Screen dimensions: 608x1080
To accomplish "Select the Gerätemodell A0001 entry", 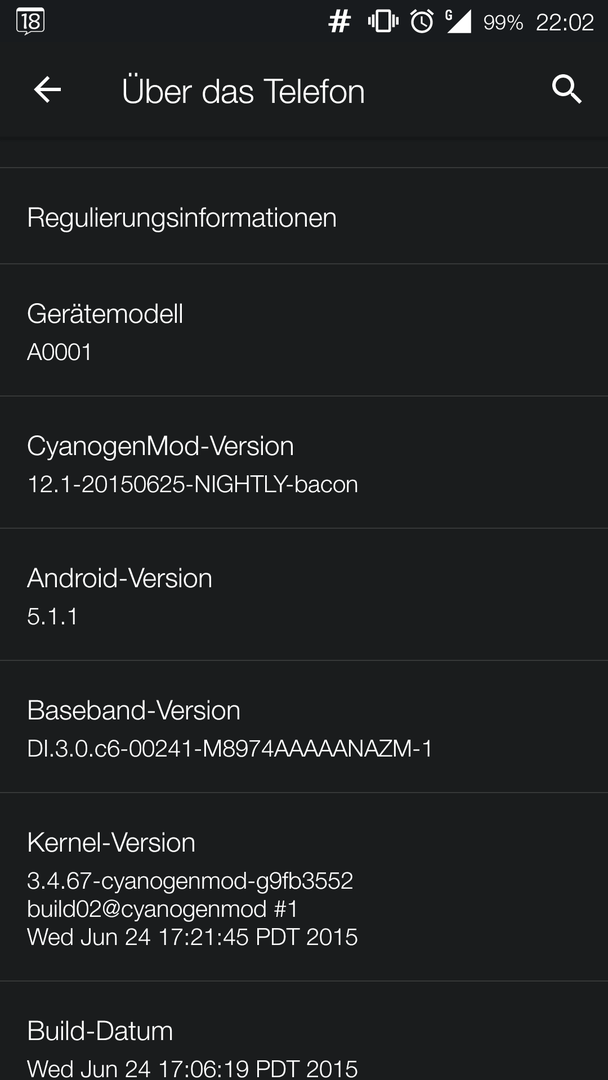I will (x=304, y=330).
